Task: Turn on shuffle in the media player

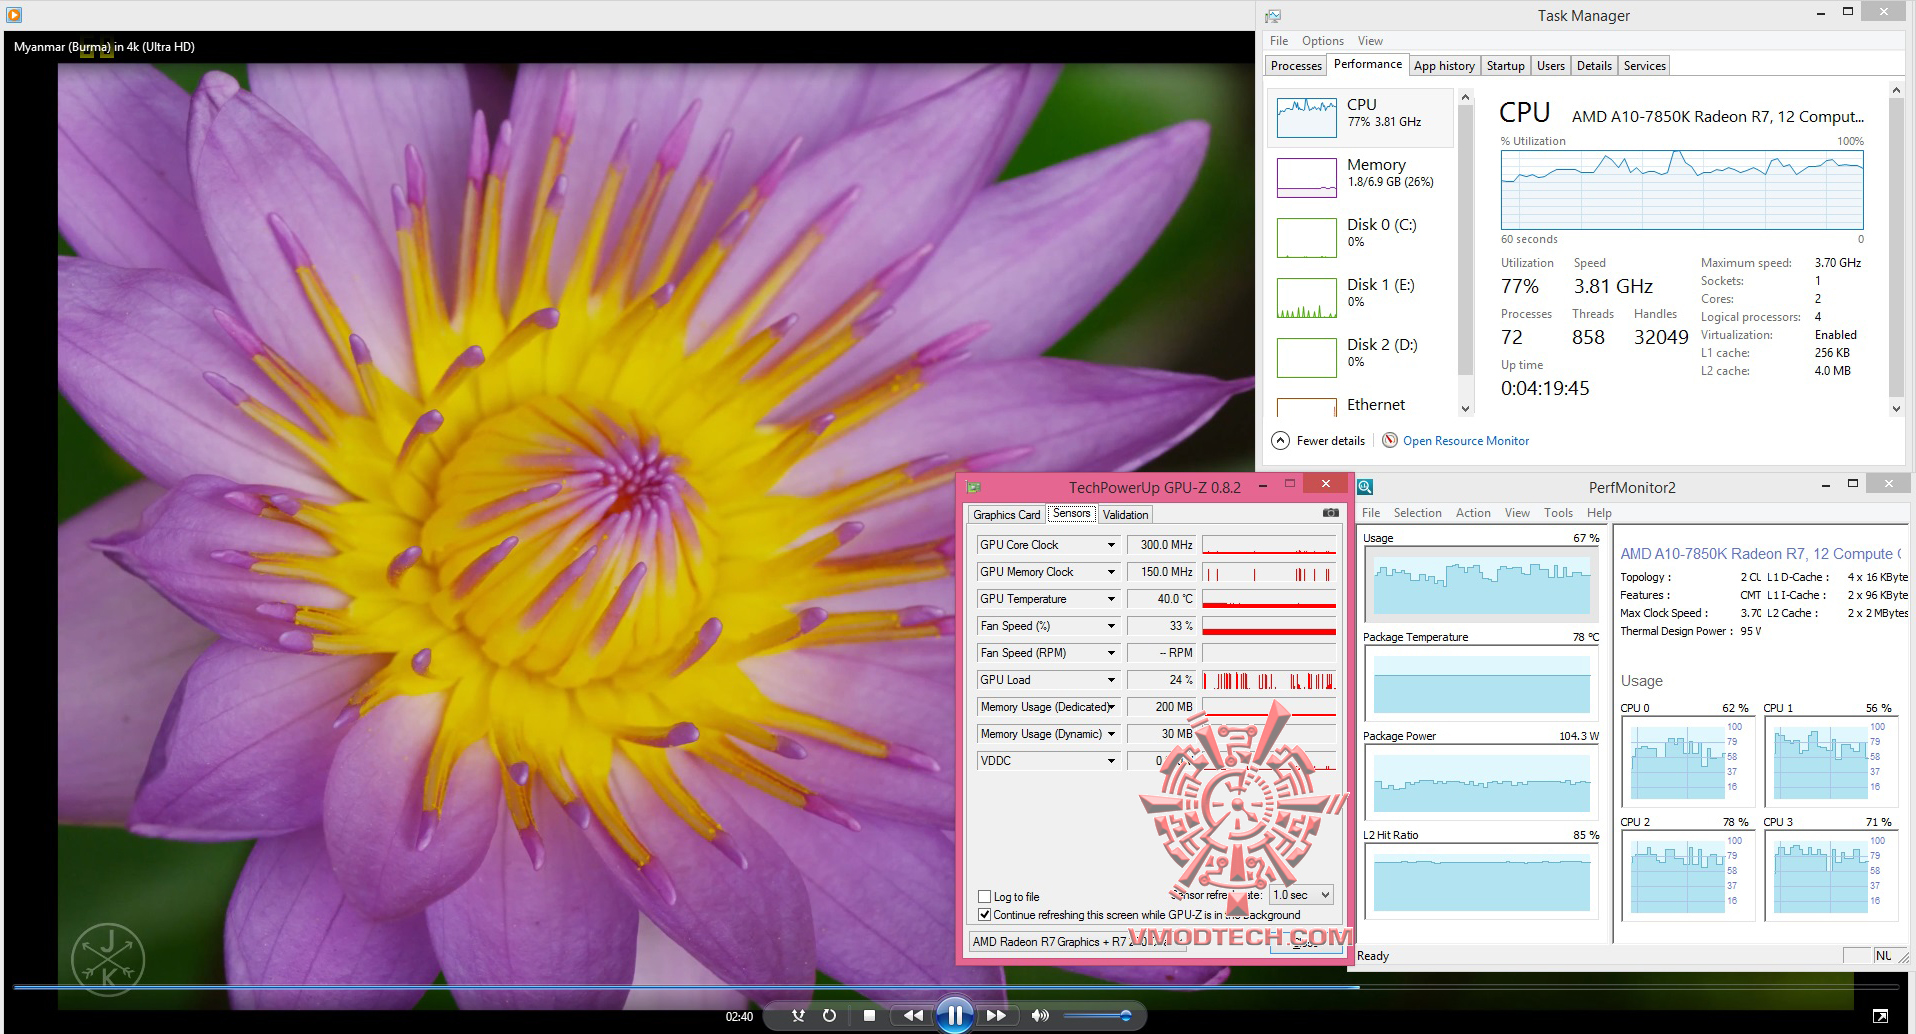Action: pos(798,1016)
